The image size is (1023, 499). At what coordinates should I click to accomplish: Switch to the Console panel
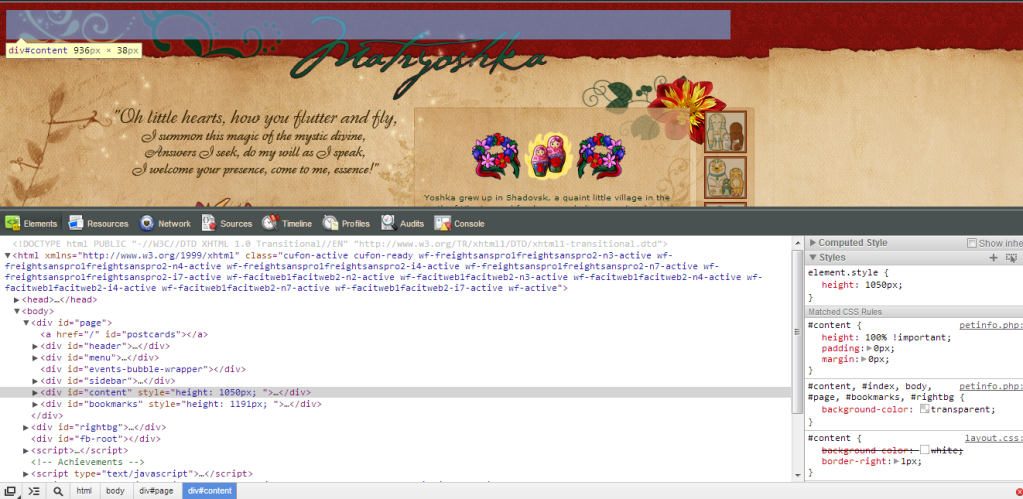460,224
